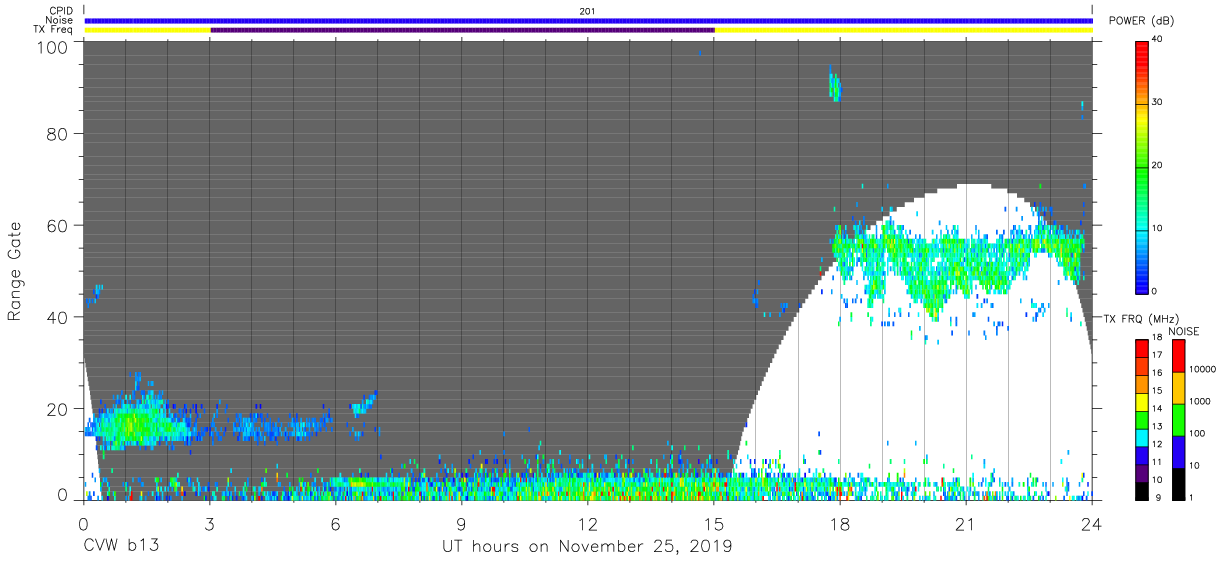Click the purple segment of the TX Freq bar

click(462, 30)
